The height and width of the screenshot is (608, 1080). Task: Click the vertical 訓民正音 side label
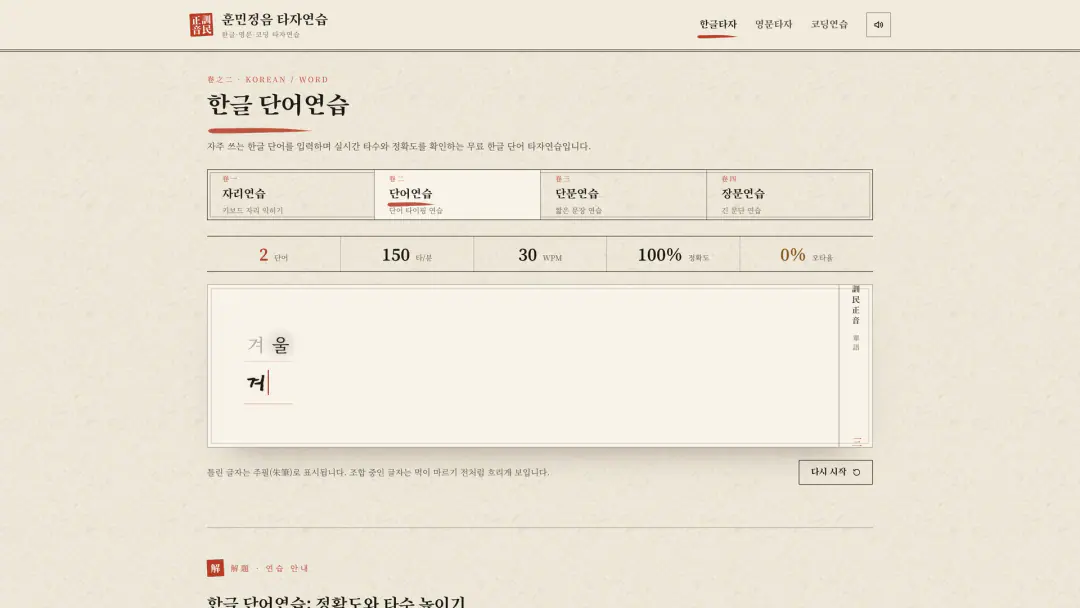[x=856, y=304]
